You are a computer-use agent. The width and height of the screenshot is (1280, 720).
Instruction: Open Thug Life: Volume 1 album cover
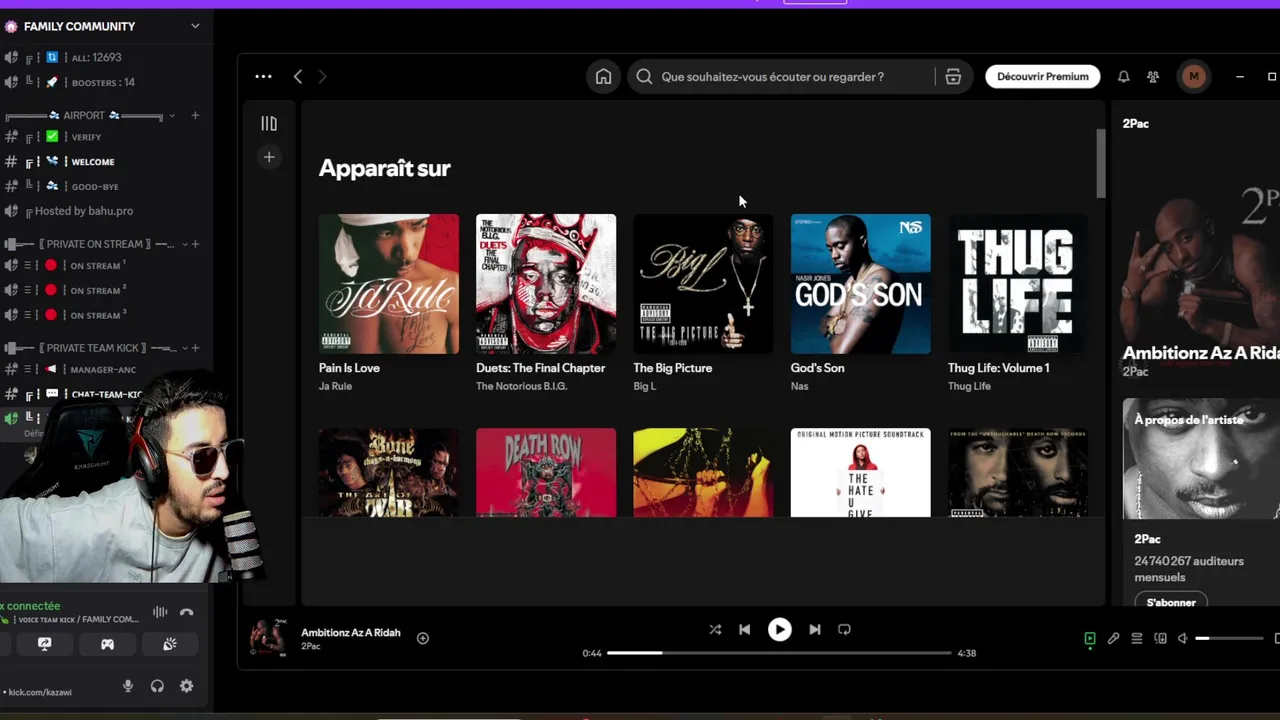click(1018, 284)
